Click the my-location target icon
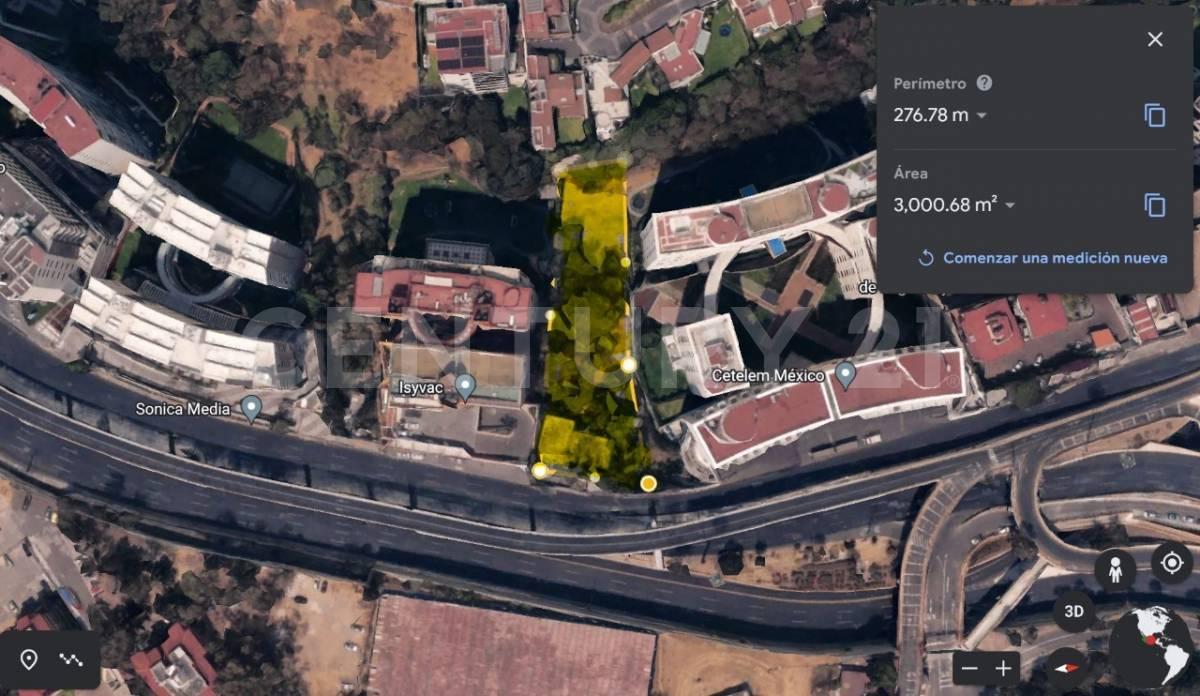This screenshot has height=696, width=1200. point(1172,563)
